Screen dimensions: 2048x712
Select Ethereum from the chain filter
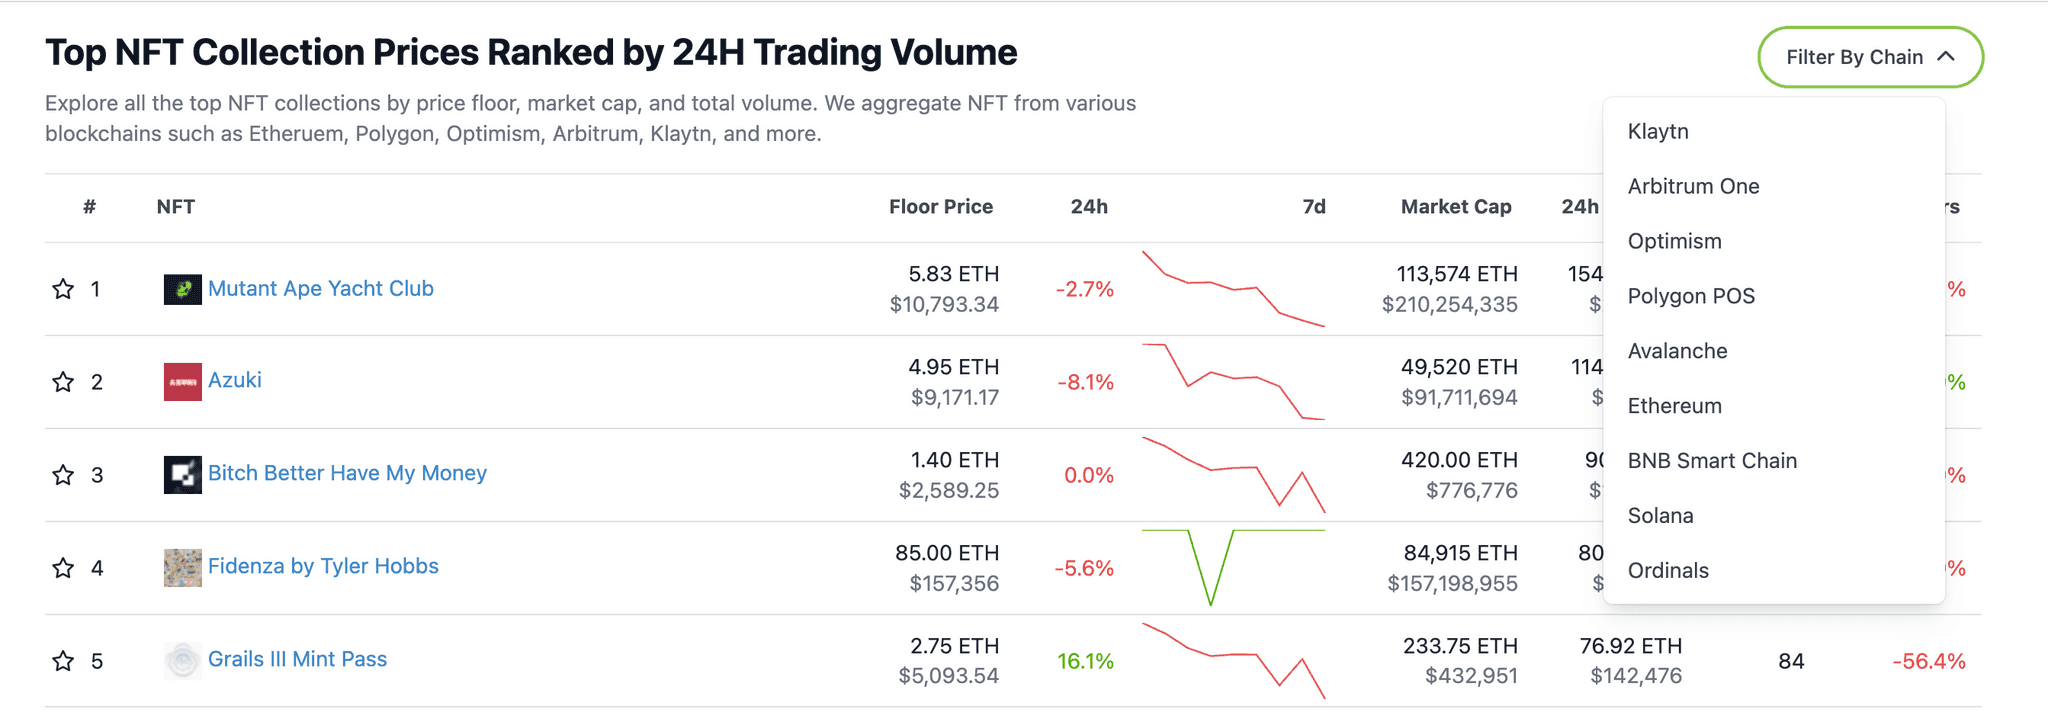1674,406
